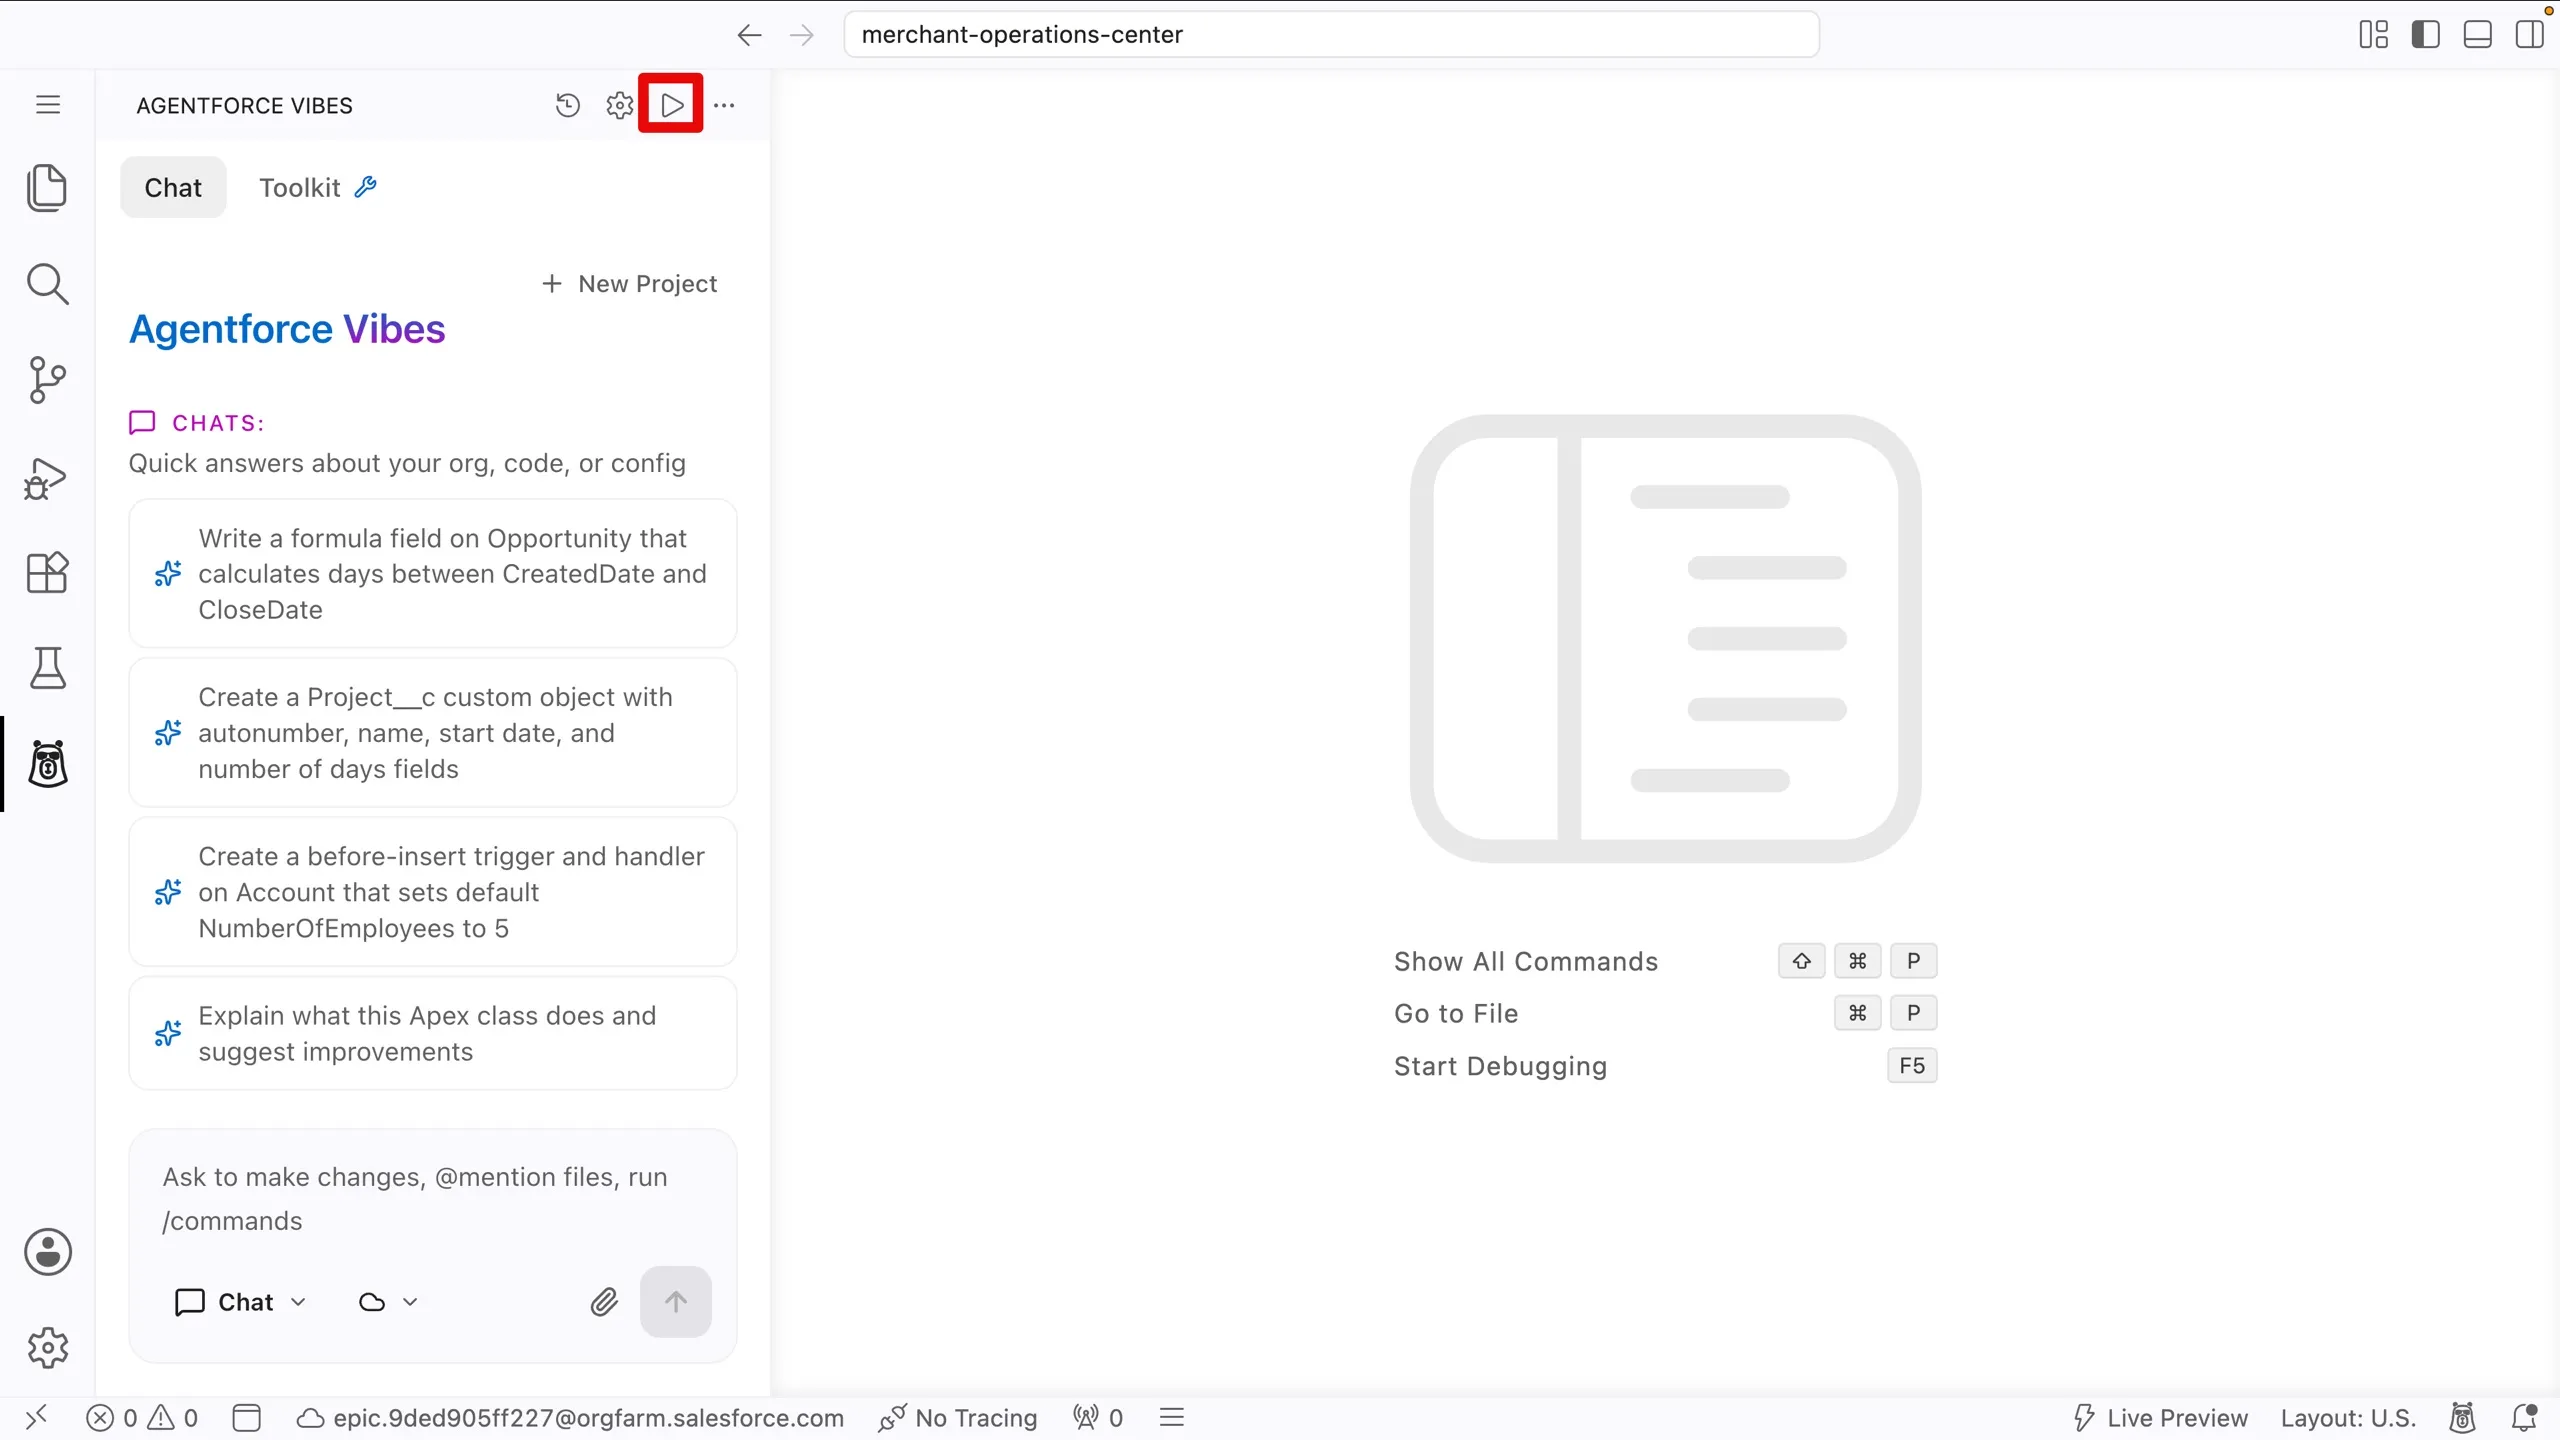This screenshot has height=1440, width=2560.
Task: Toggle the primary side bar
Action: click(x=2425, y=35)
